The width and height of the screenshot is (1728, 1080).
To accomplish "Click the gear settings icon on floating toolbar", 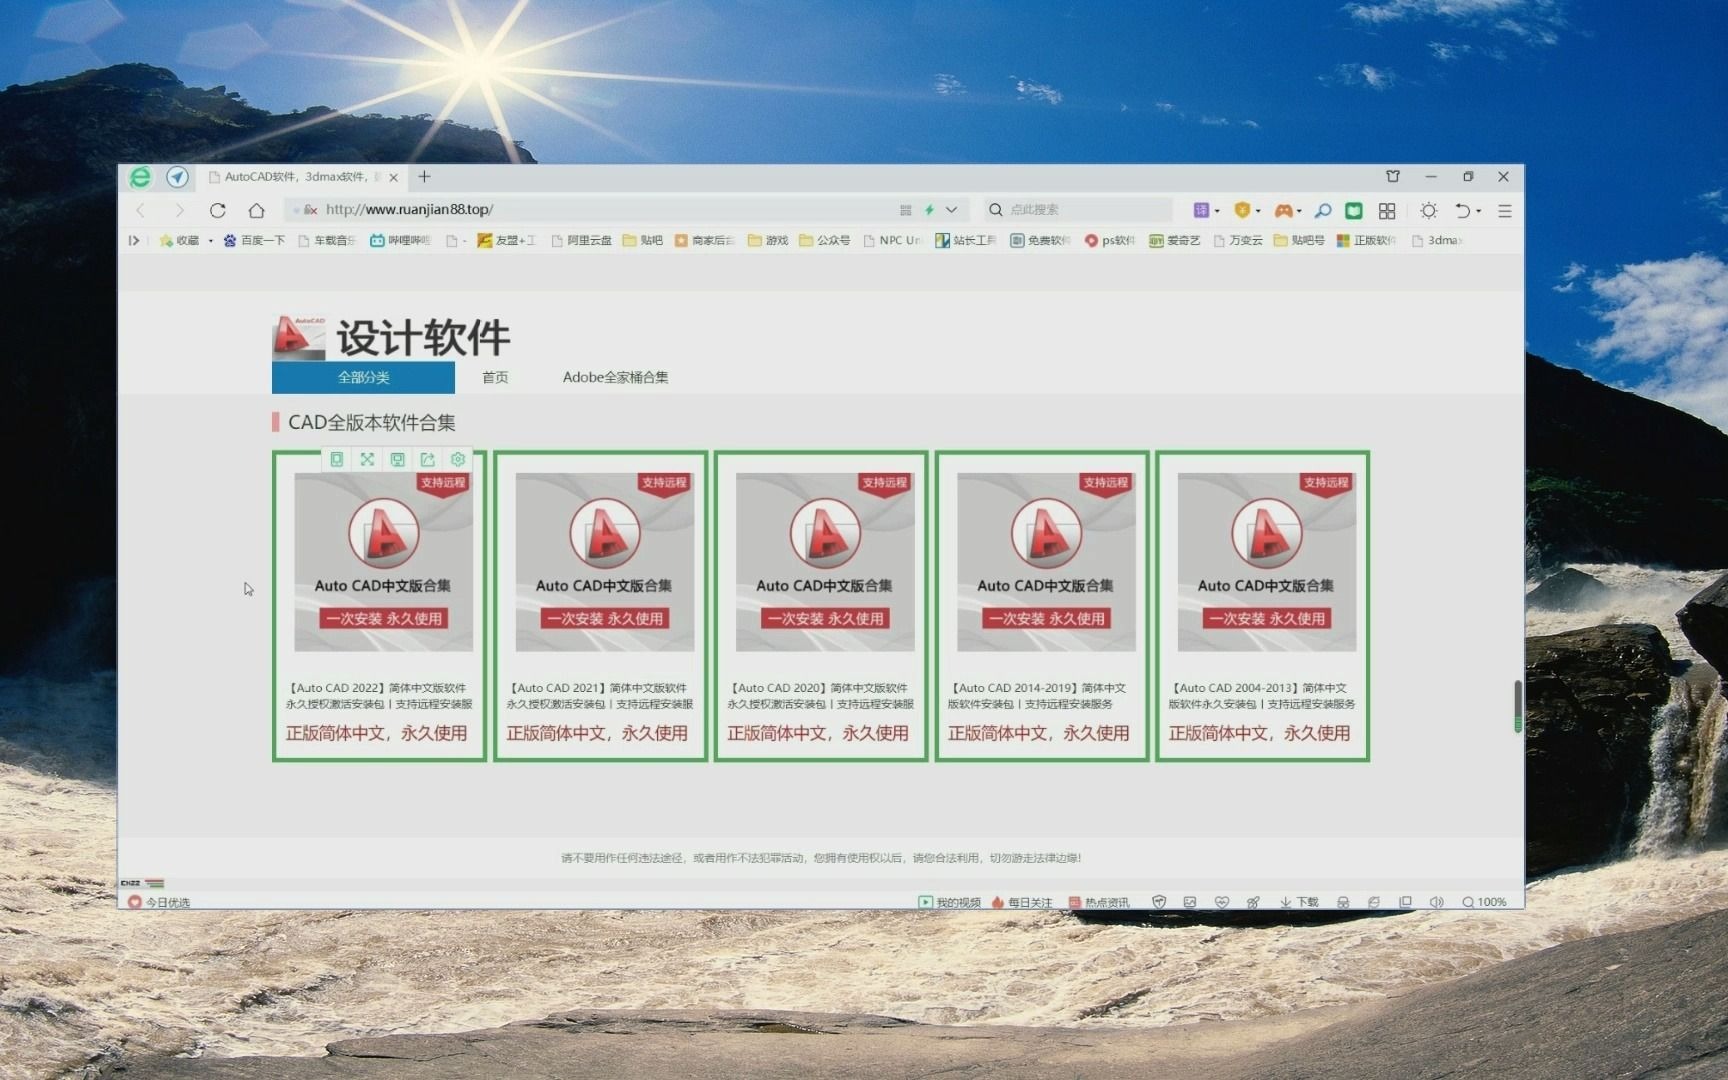I will [x=457, y=459].
